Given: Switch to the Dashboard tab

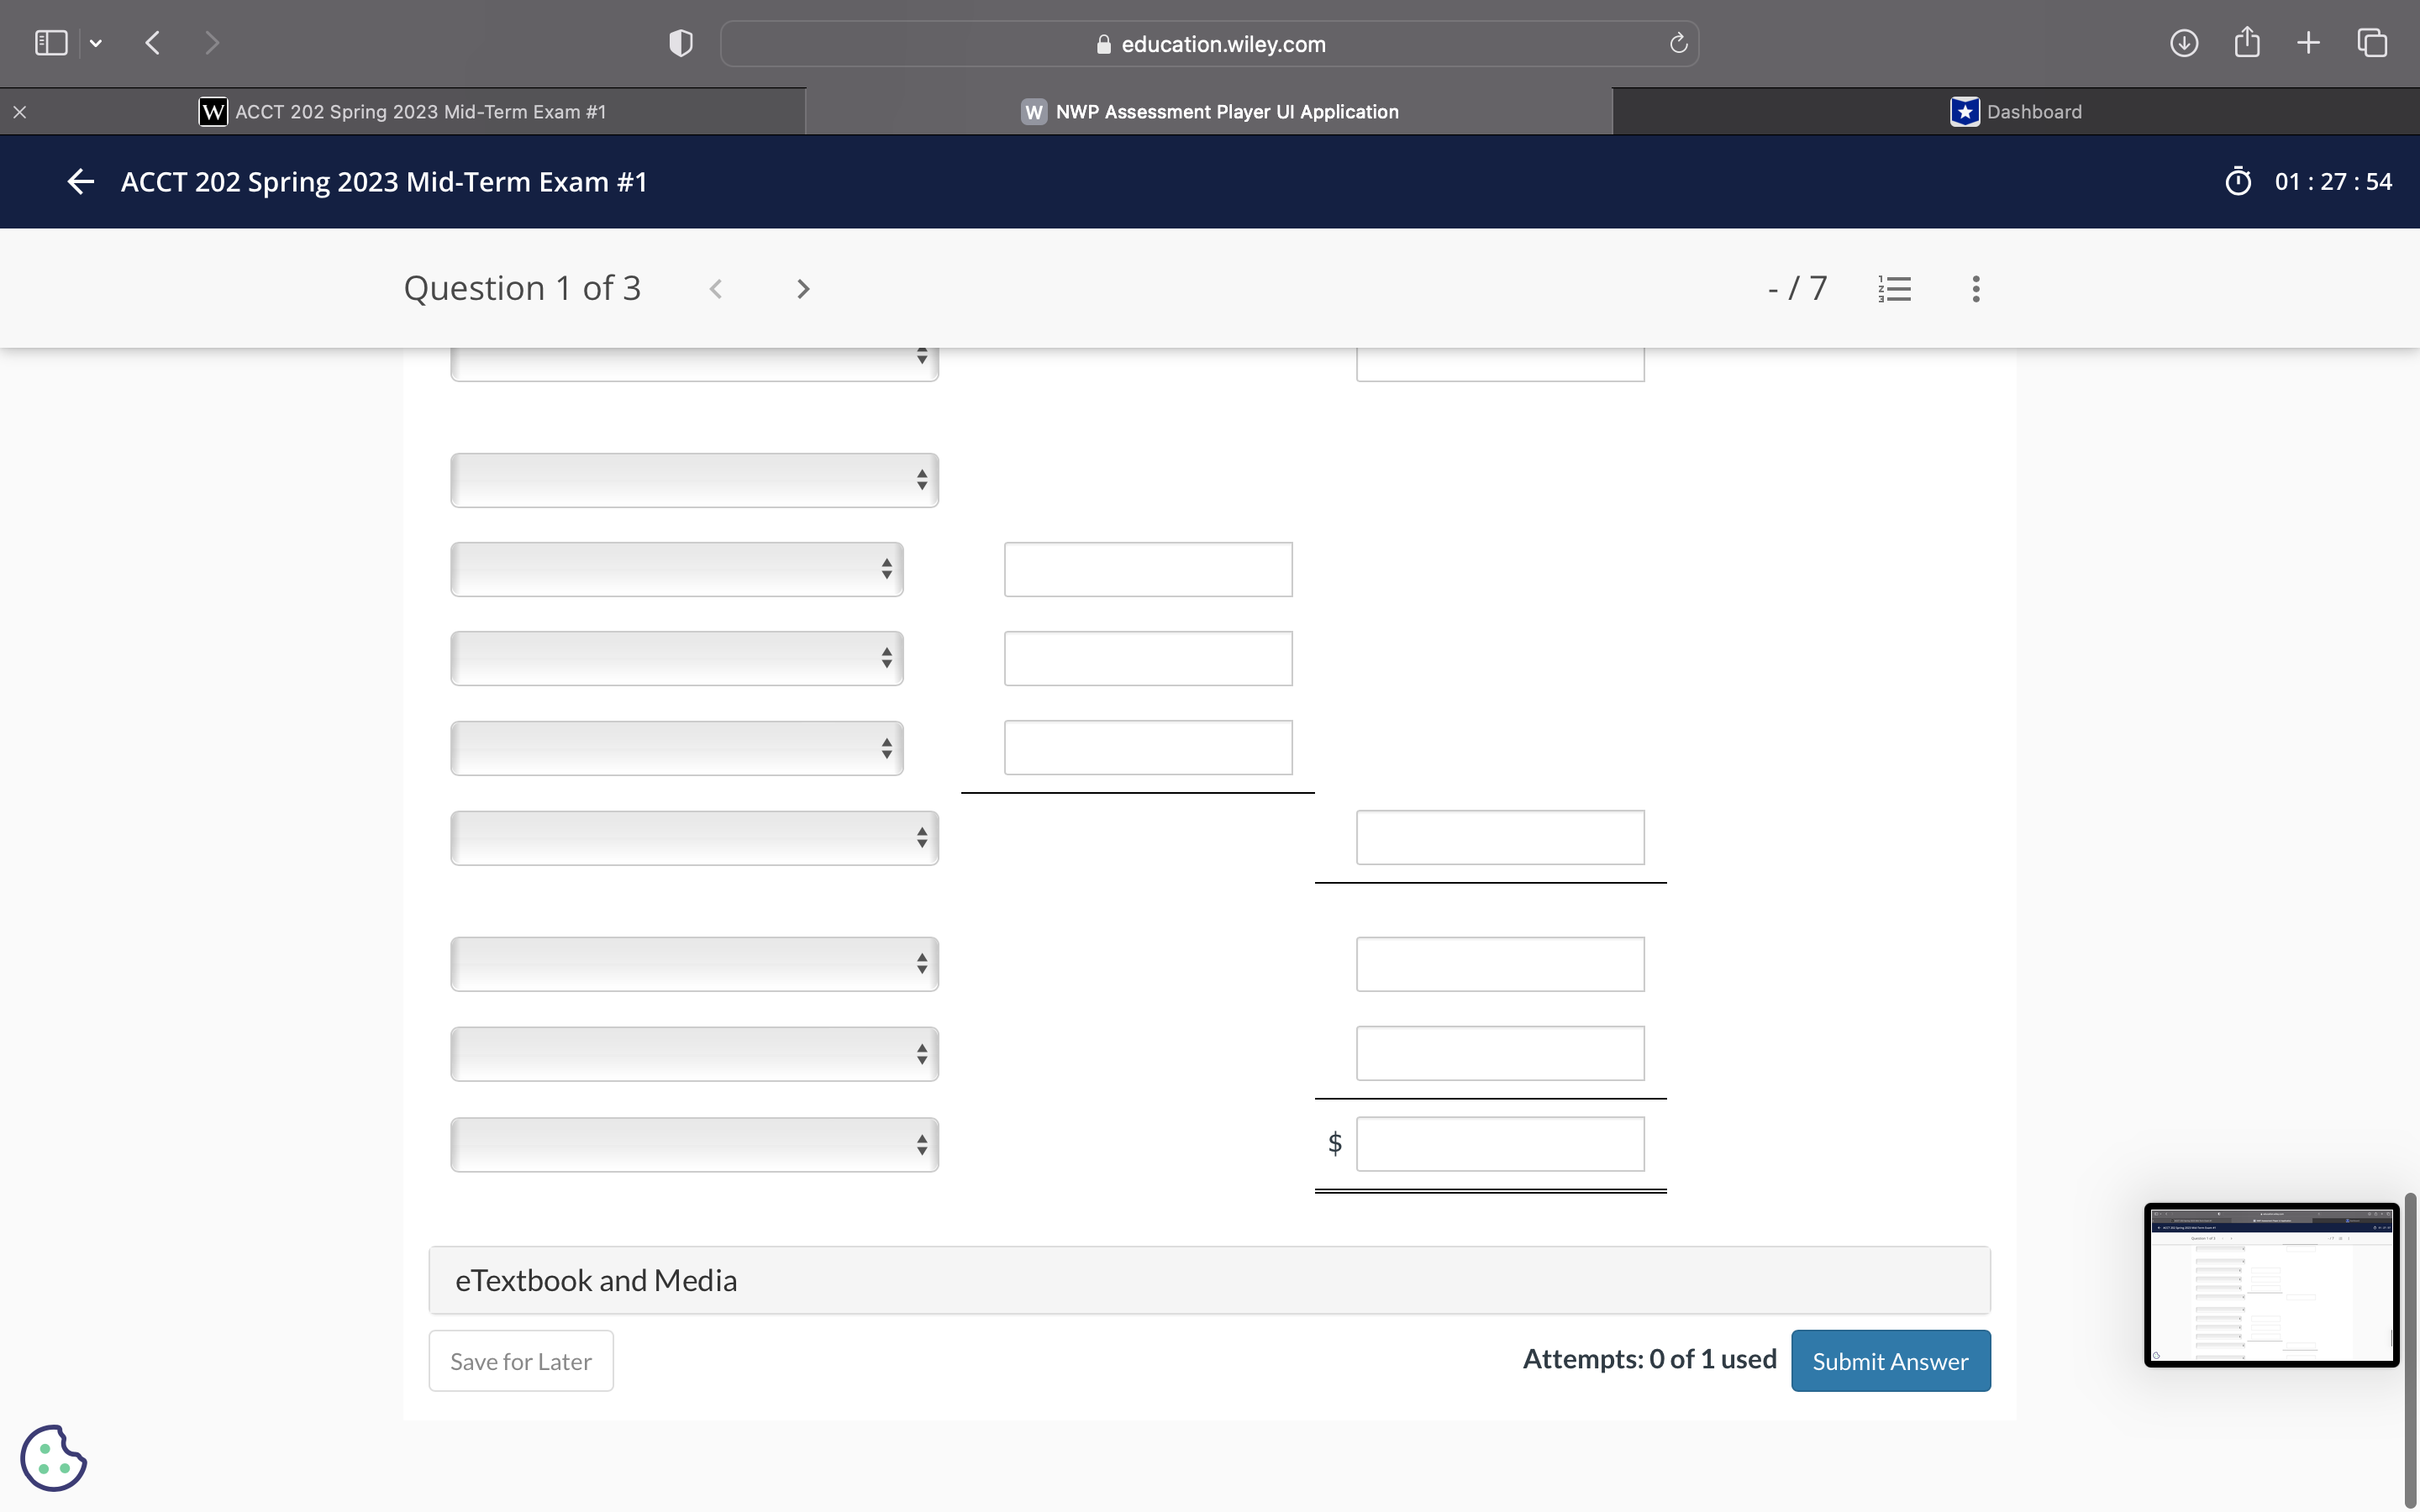Looking at the screenshot, I should 2015,111.
